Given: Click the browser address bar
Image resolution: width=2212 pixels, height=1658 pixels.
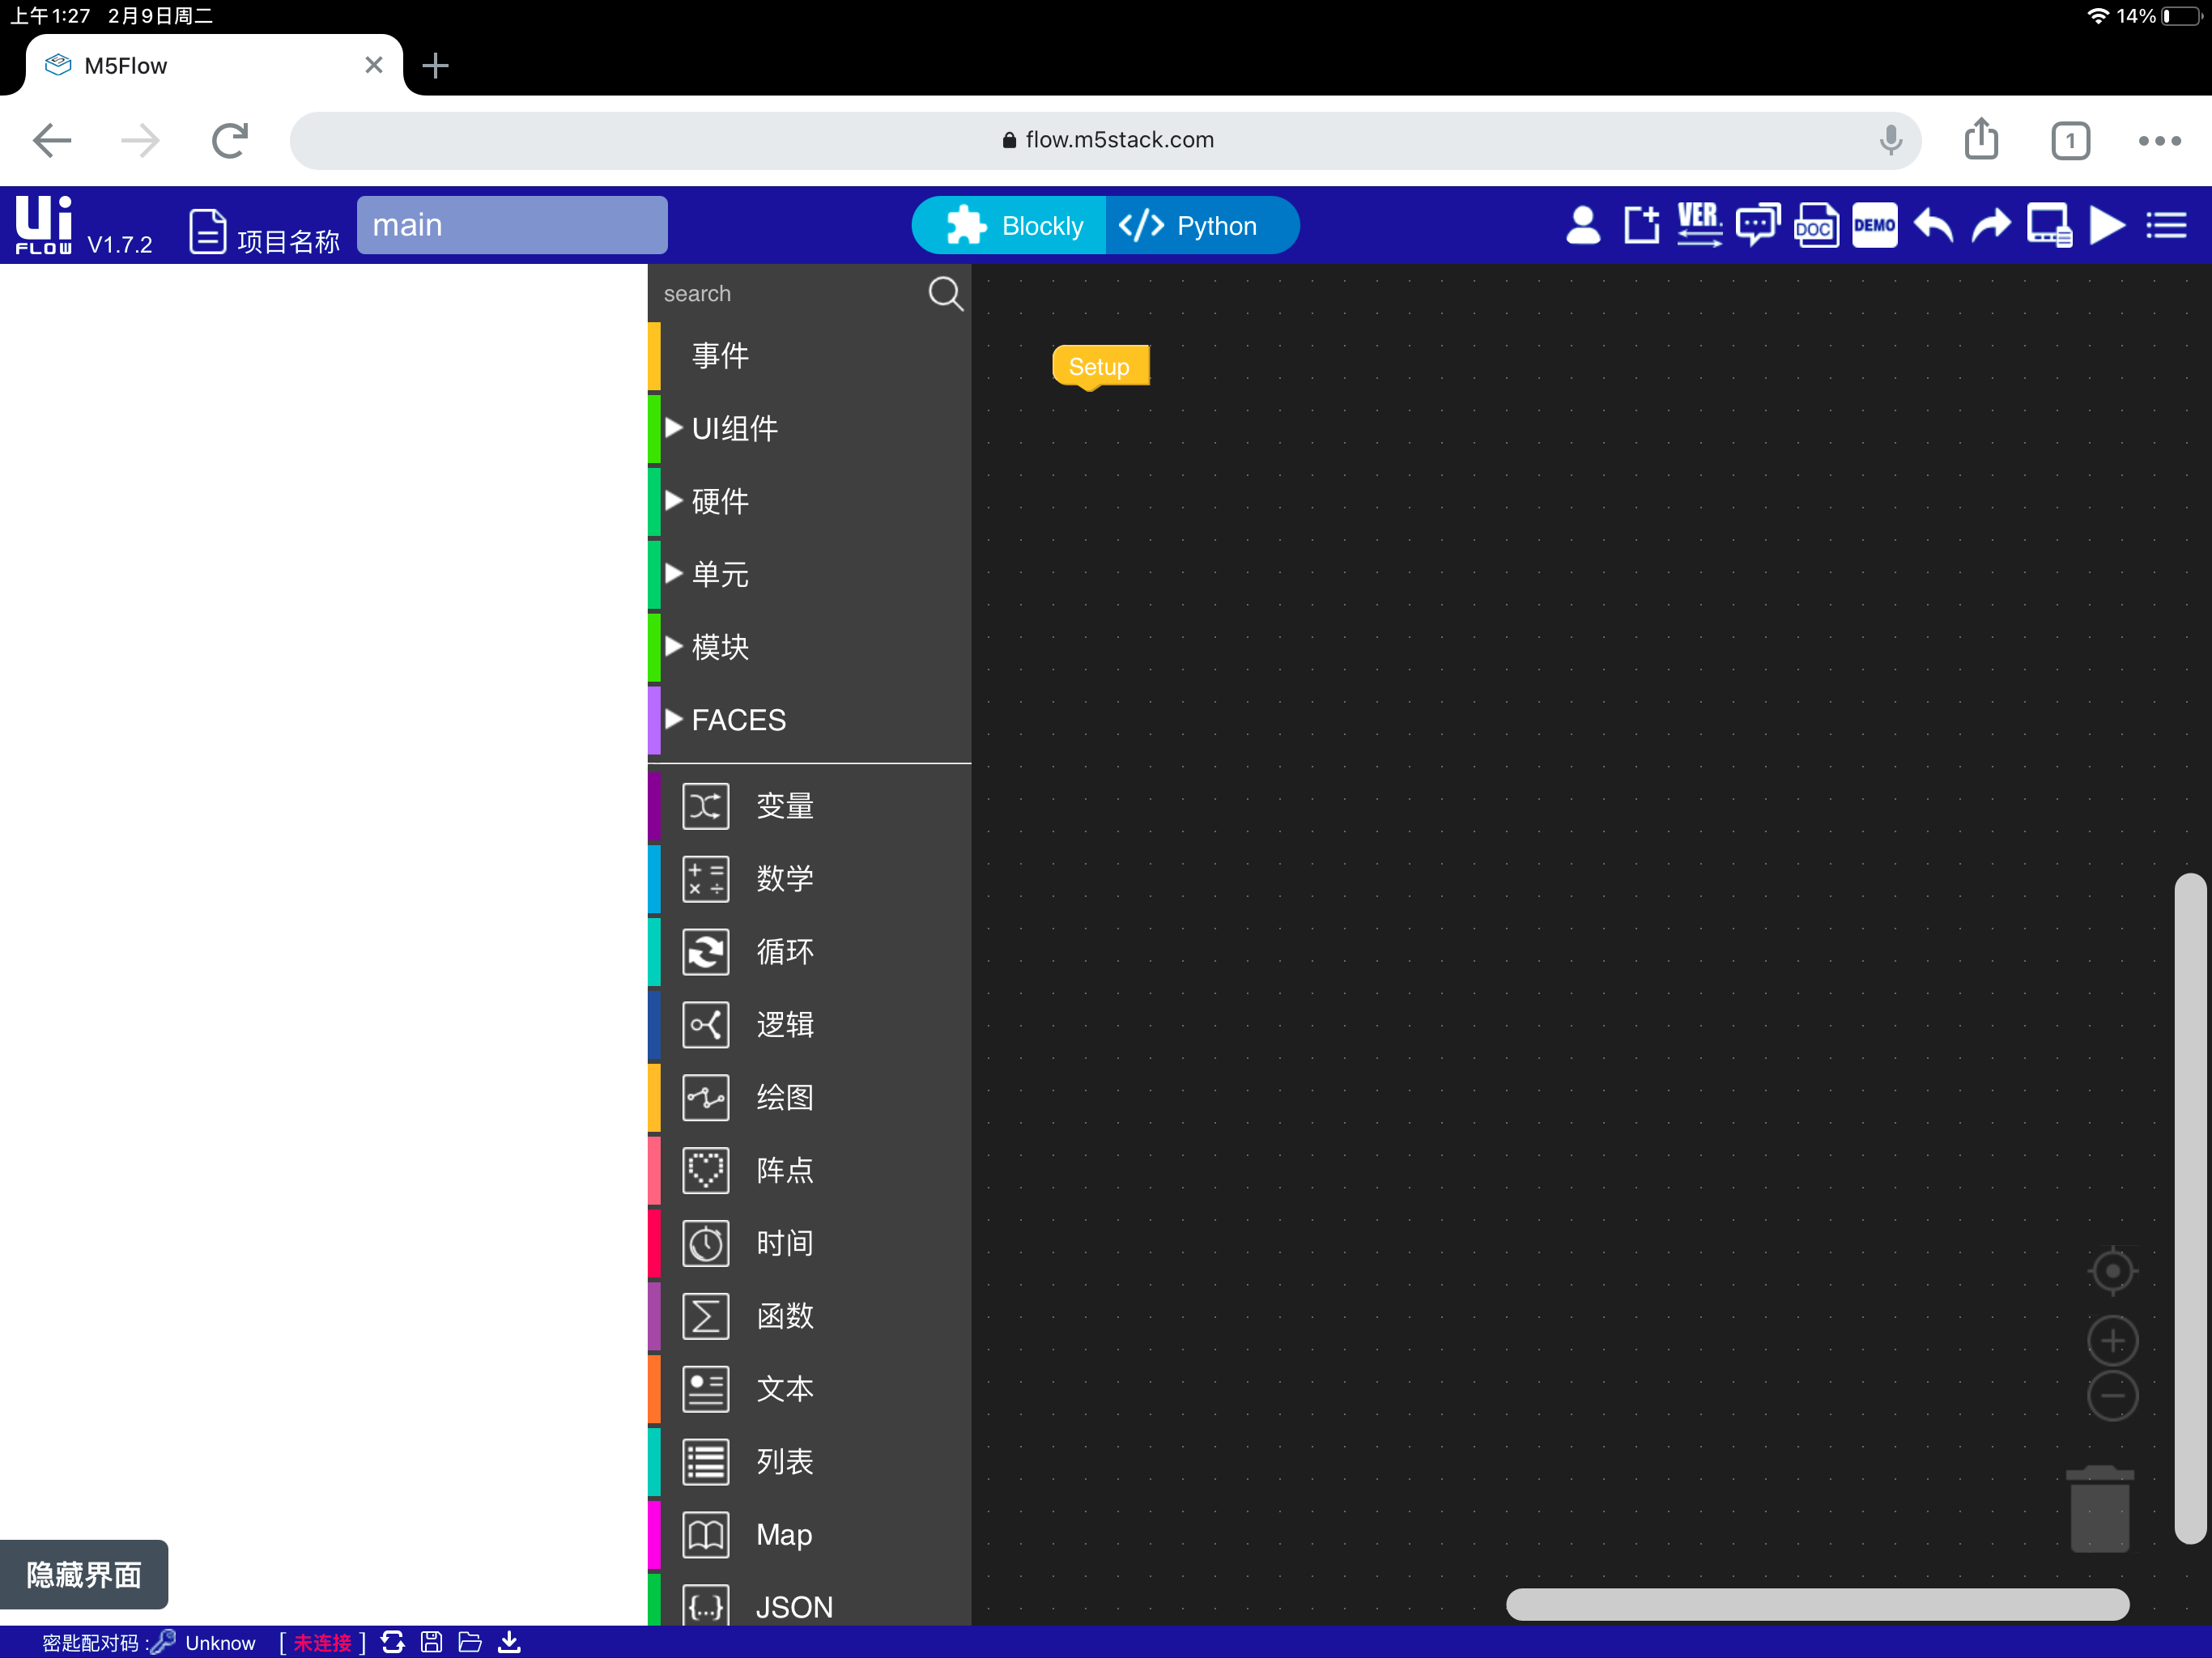Looking at the screenshot, I should 1105,140.
